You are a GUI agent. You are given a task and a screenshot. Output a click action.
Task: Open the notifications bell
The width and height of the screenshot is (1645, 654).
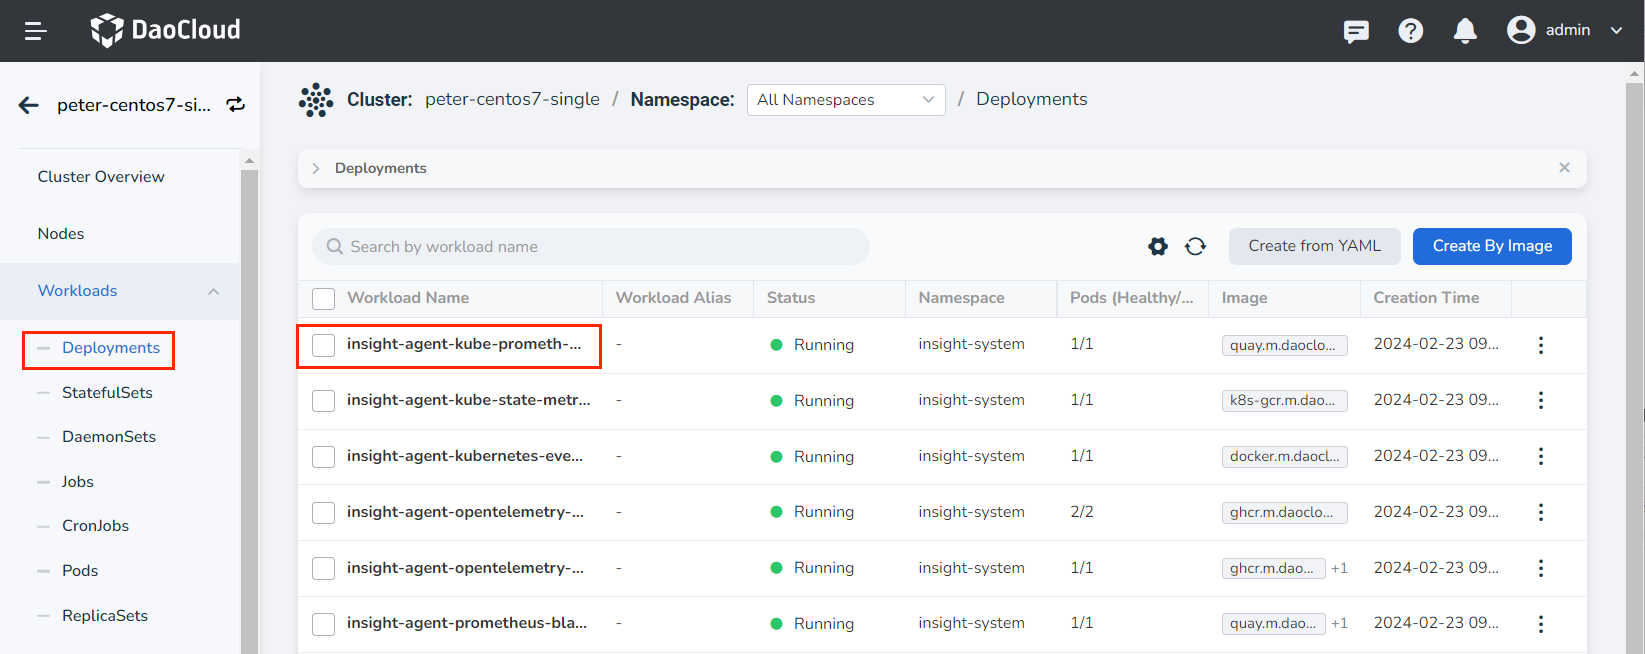1465,31
